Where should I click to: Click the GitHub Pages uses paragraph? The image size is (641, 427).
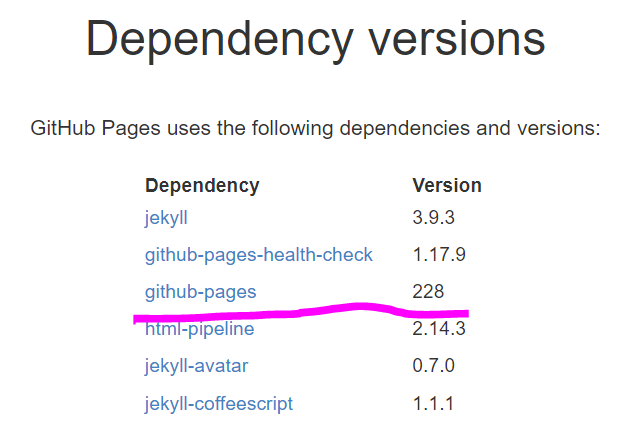click(x=316, y=128)
